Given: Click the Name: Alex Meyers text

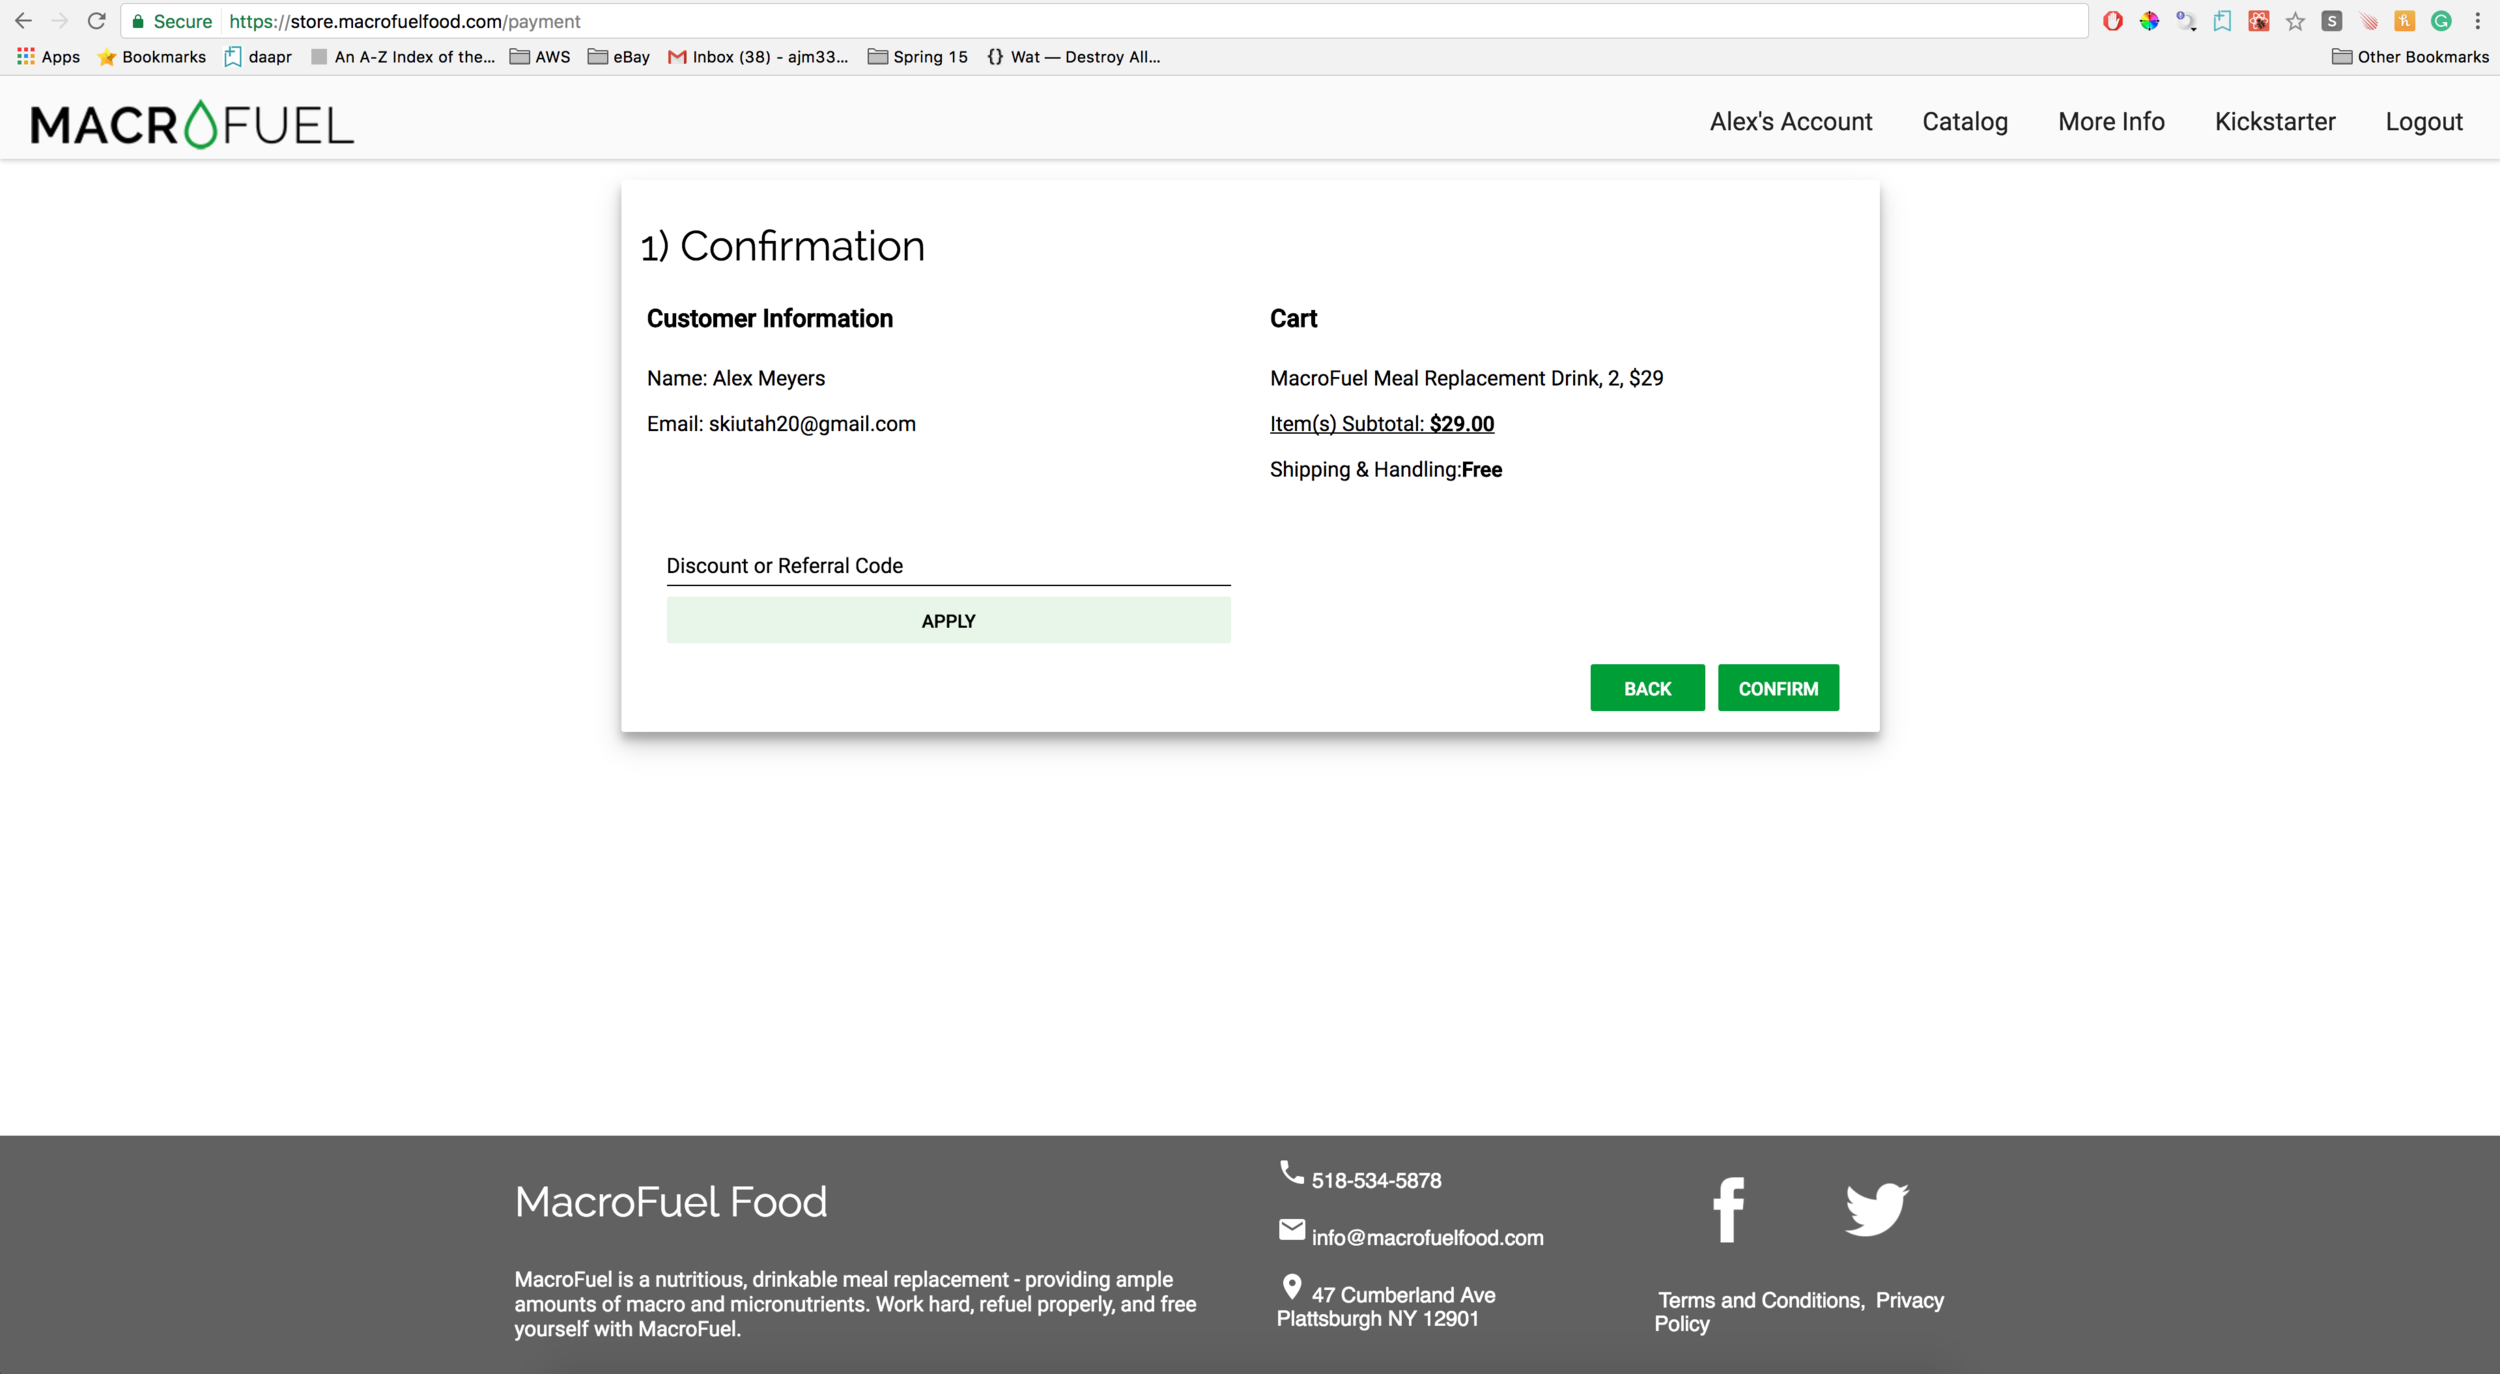Looking at the screenshot, I should tap(736, 378).
